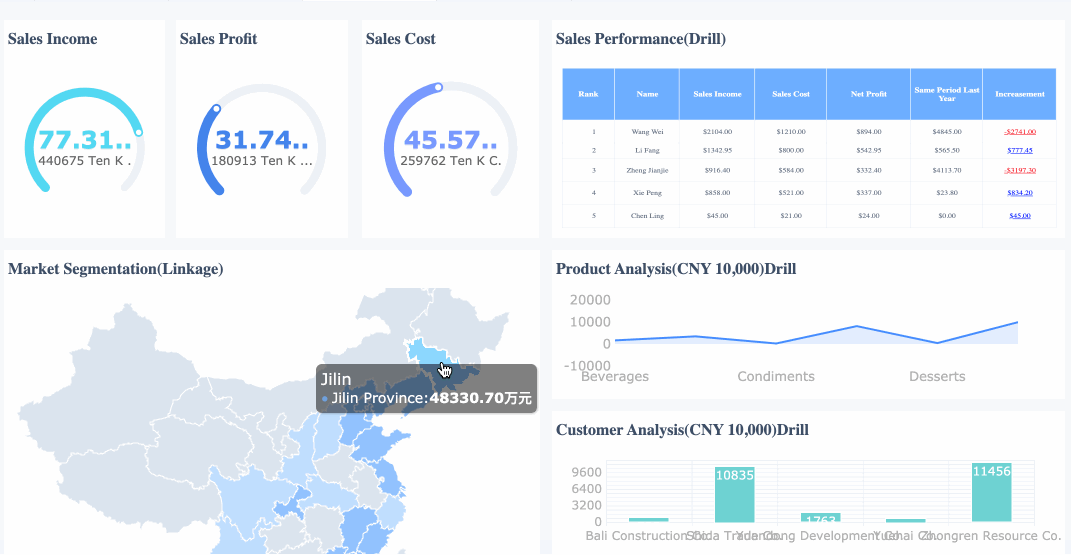Open the $777.45 increasement link
1071x555 pixels.
(x=1020, y=150)
